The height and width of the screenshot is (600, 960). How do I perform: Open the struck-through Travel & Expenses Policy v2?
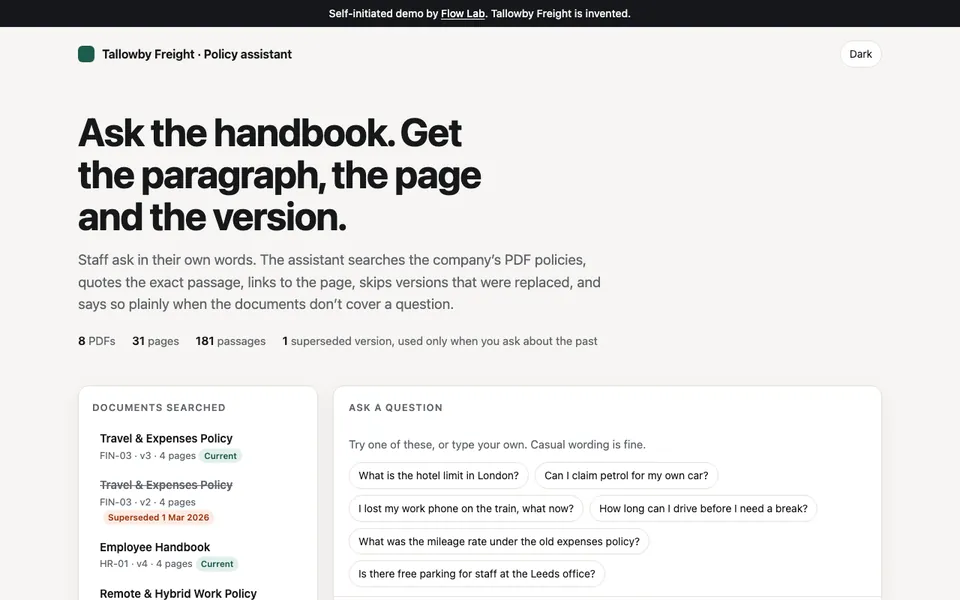(166, 485)
